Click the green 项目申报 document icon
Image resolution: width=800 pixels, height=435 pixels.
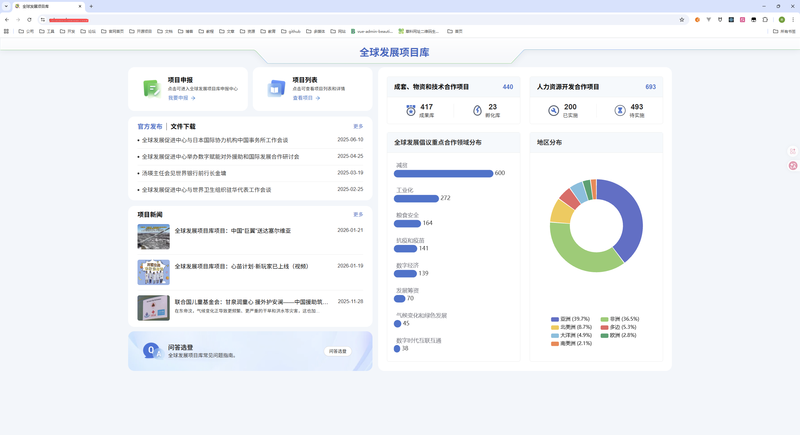[151, 89]
